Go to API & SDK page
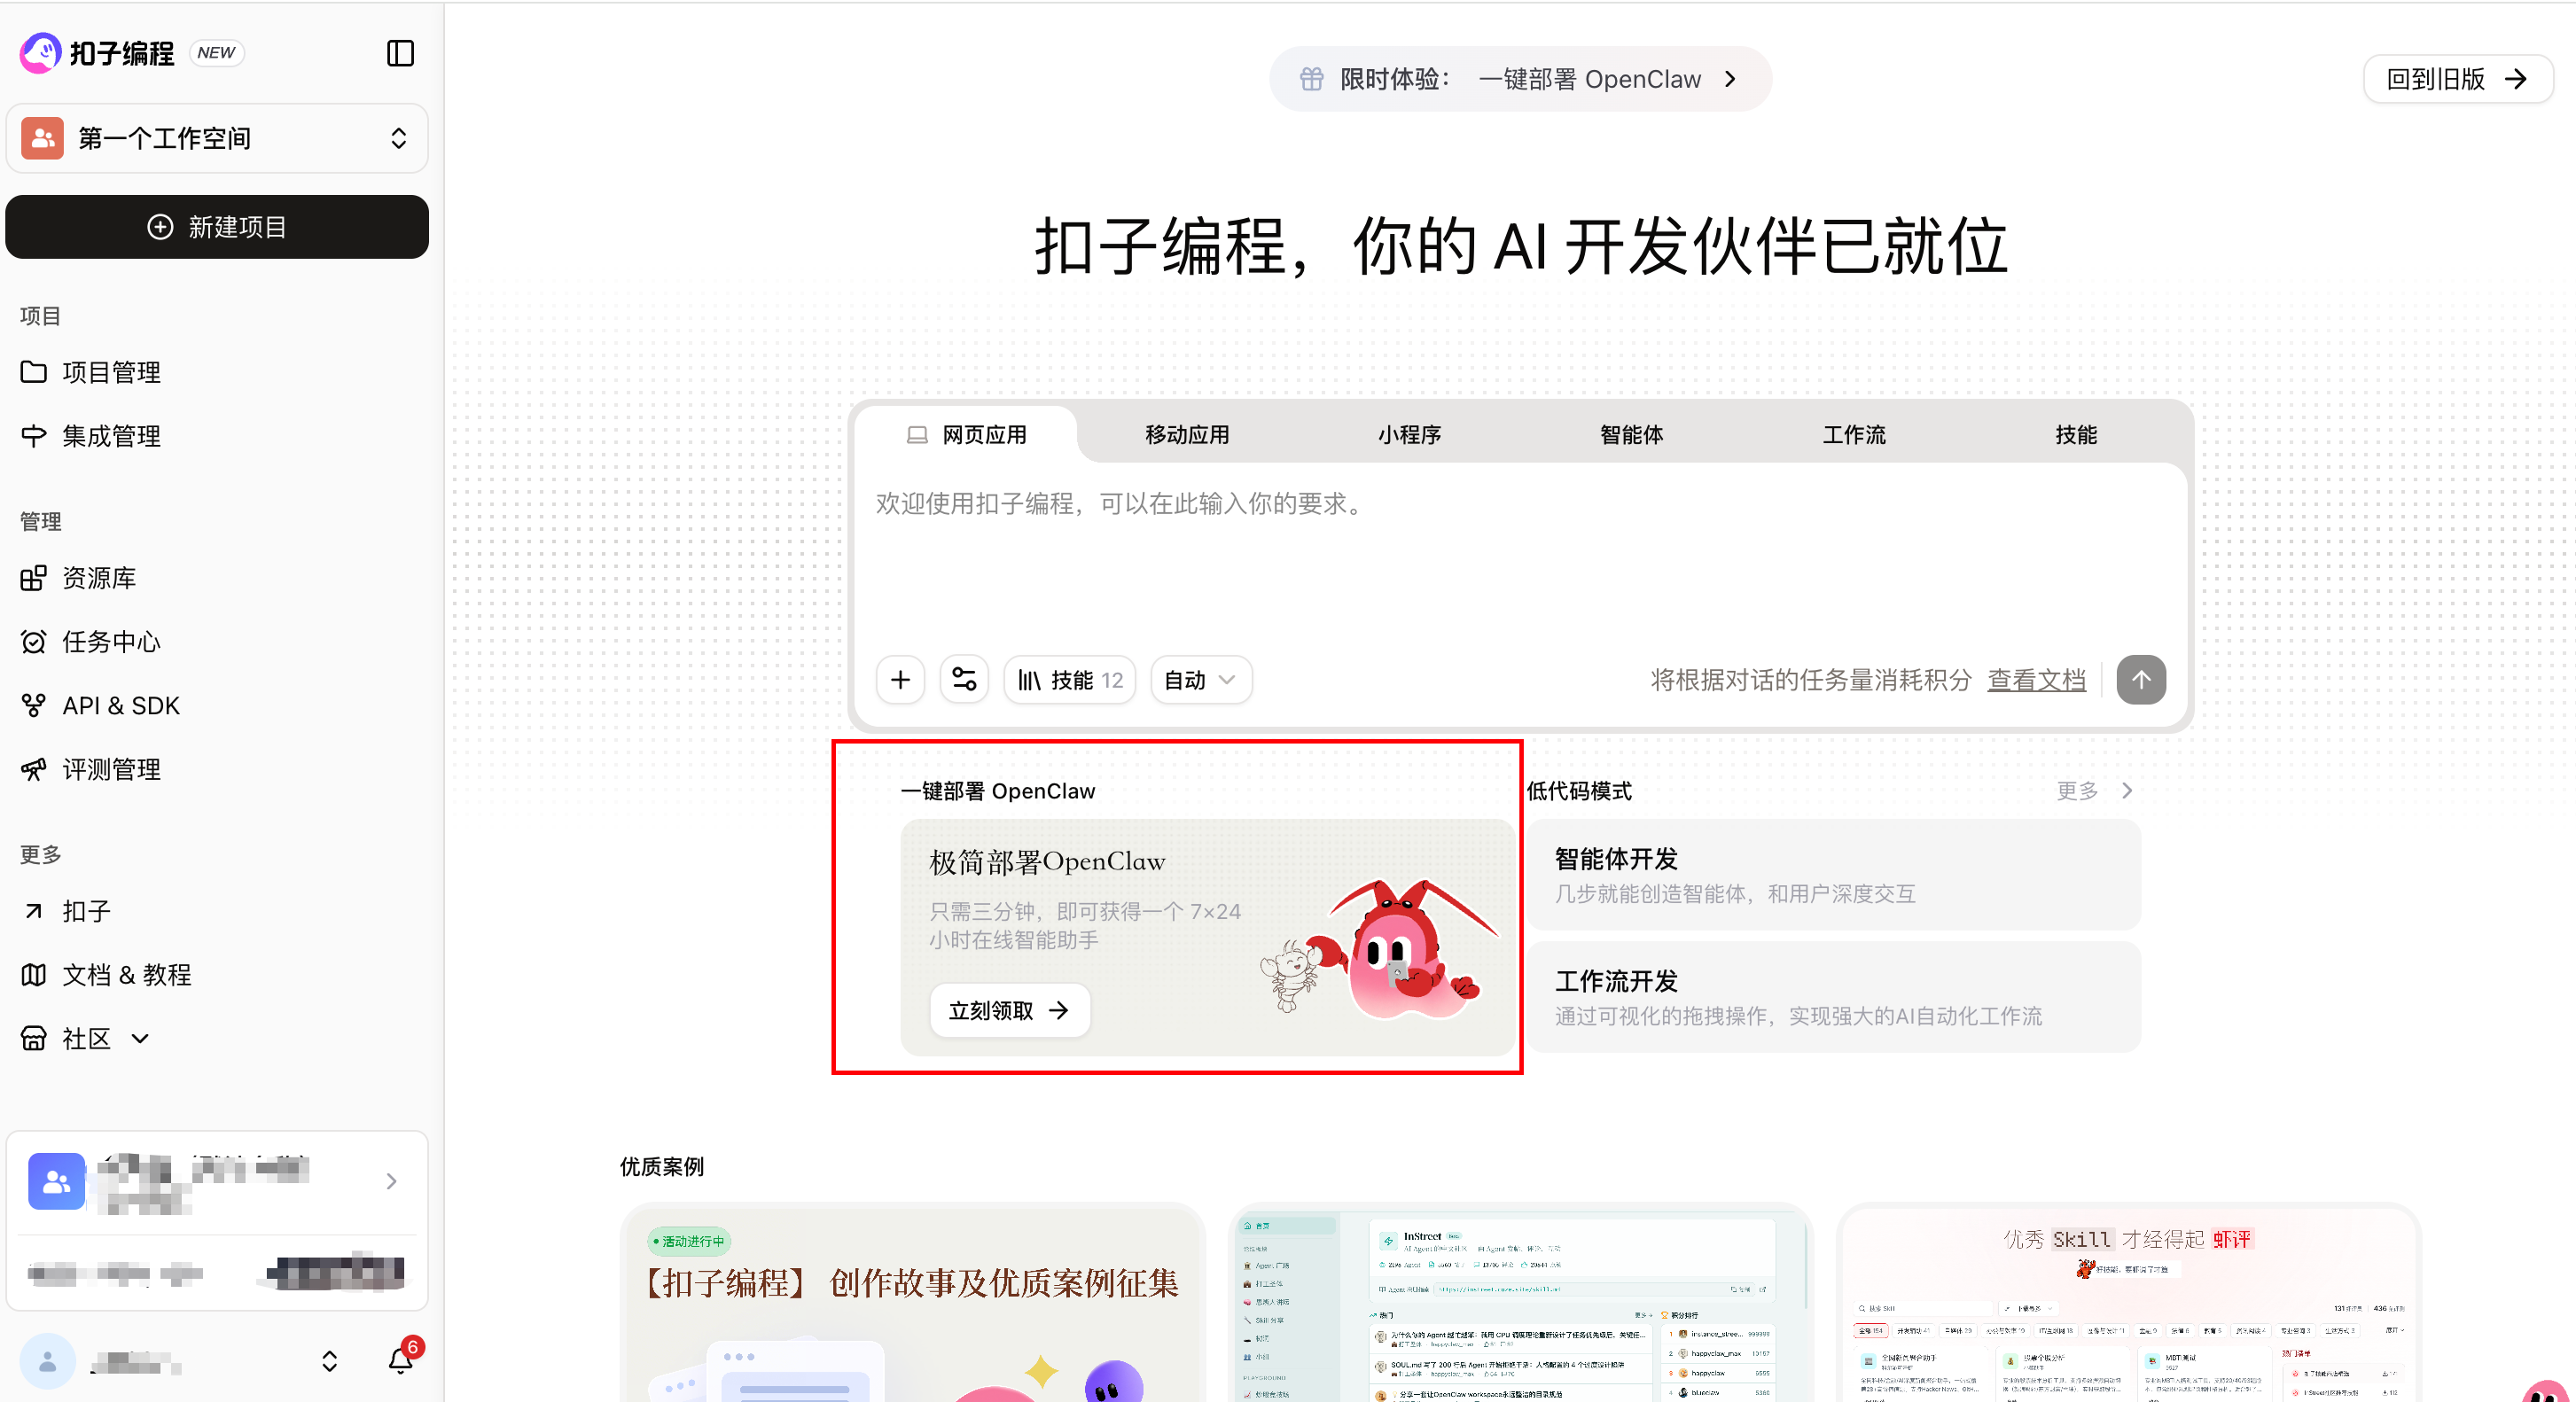The image size is (2576, 1402). point(120,706)
